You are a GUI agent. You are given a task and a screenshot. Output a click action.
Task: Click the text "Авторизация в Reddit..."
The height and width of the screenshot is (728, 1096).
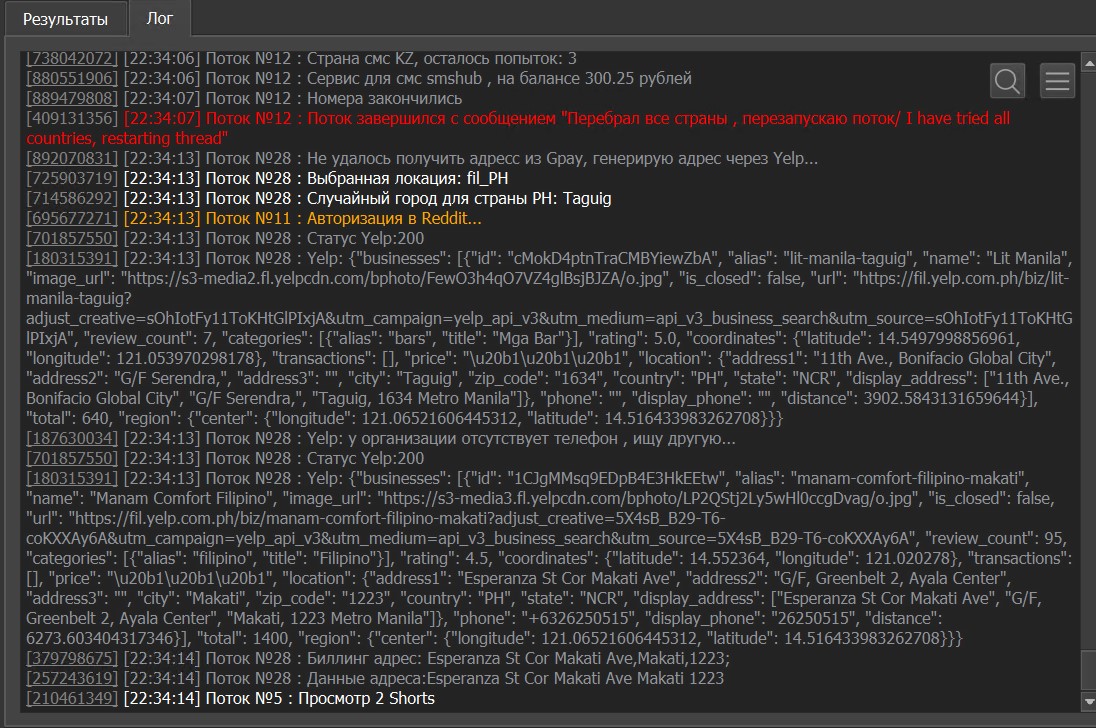pyautogui.click(x=394, y=219)
